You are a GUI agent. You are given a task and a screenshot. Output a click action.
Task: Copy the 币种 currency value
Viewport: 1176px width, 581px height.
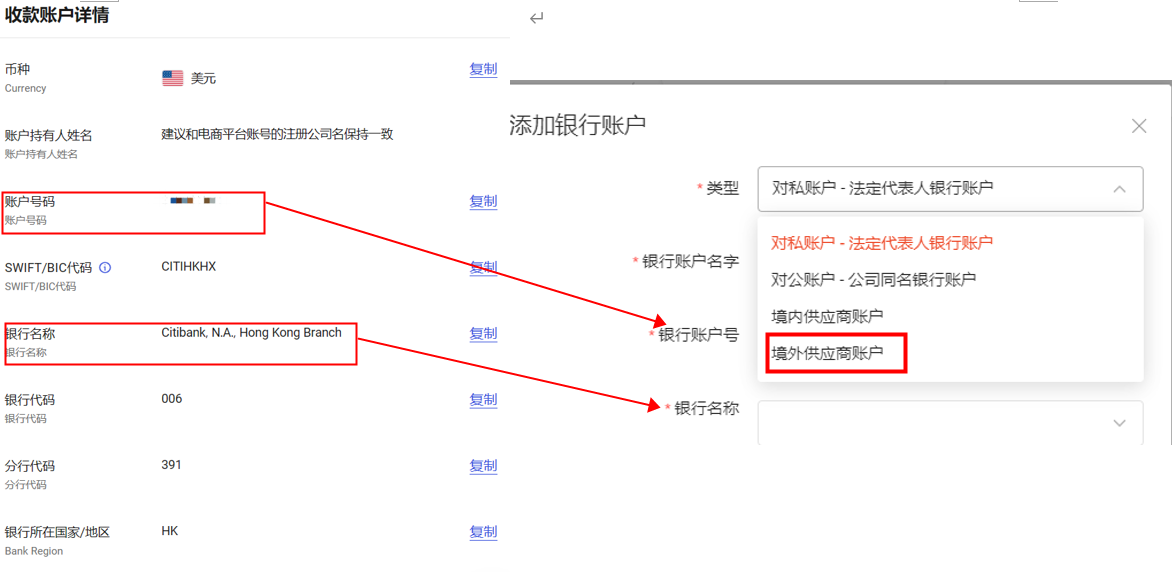coord(483,69)
